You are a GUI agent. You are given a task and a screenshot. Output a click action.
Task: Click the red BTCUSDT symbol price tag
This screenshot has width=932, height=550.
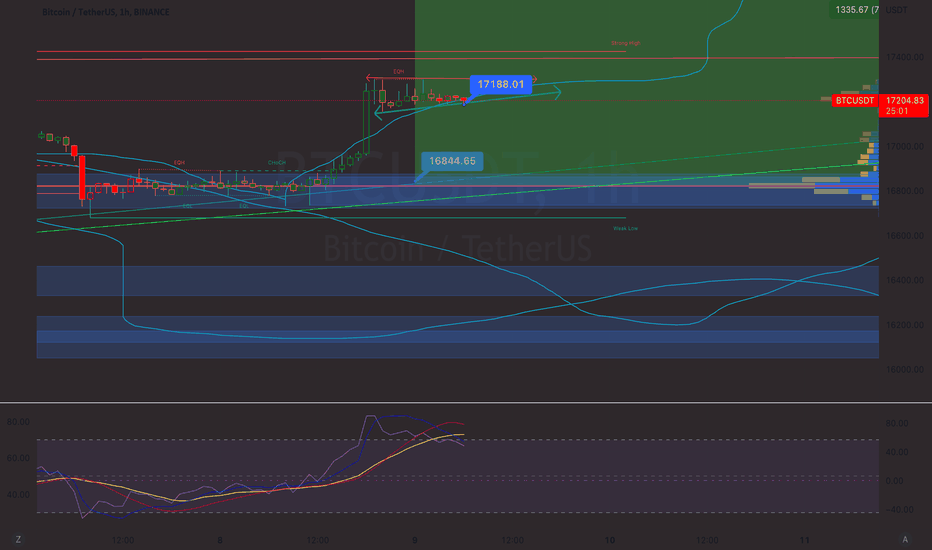click(855, 100)
